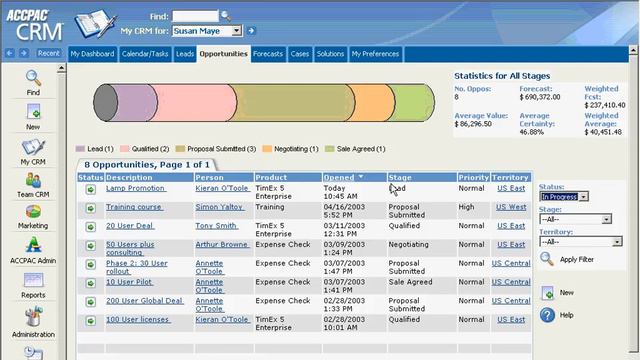Open the Stage filter dropdown
The width and height of the screenshot is (640, 360).
[x=607, y=219]
